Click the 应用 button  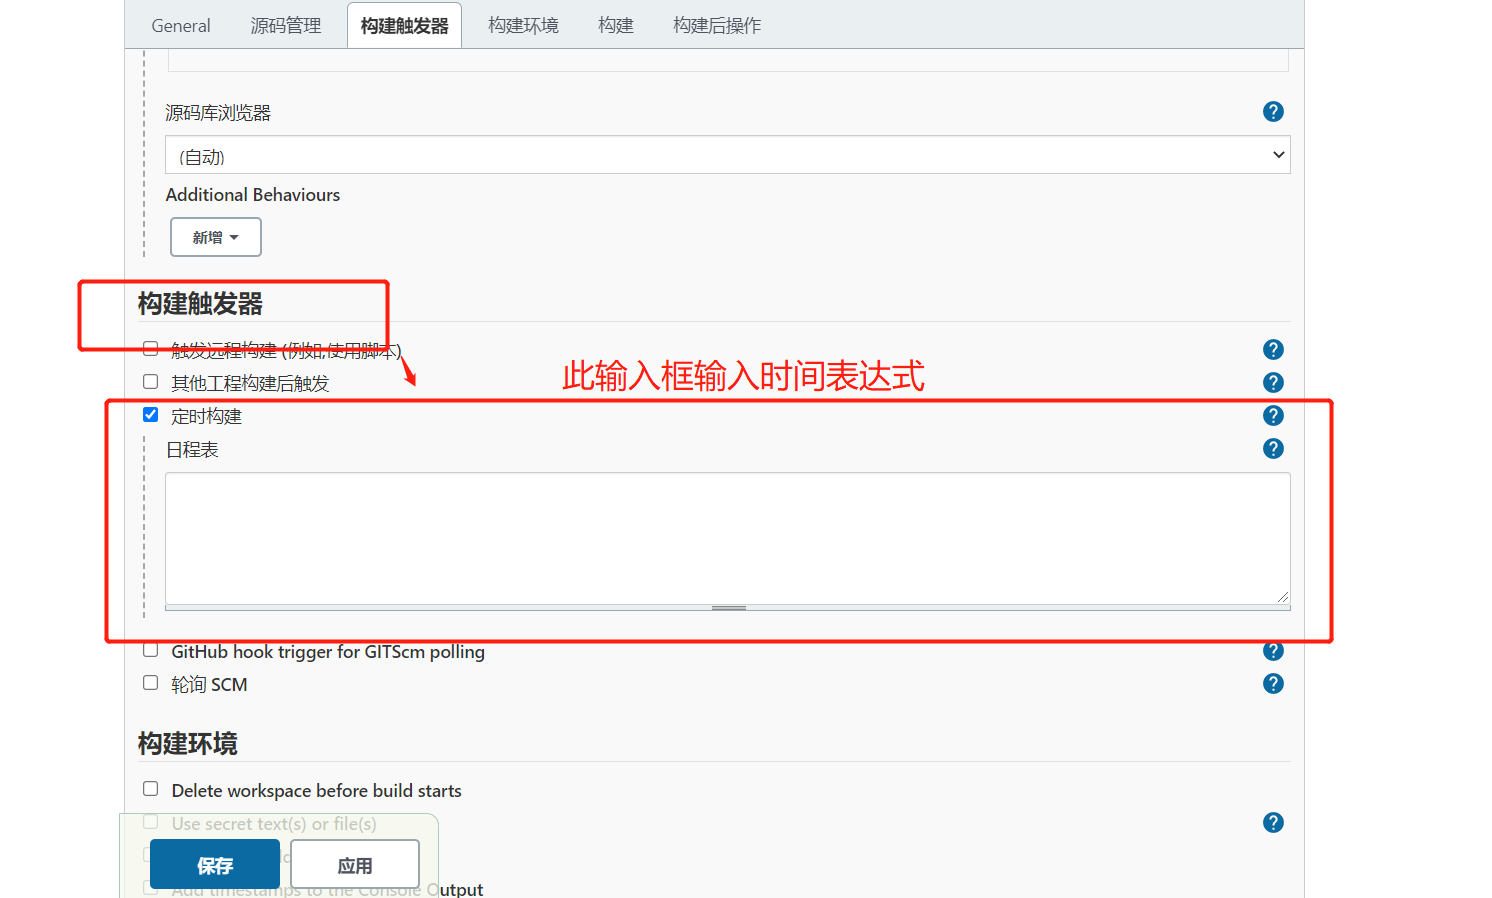pos(355,865)
